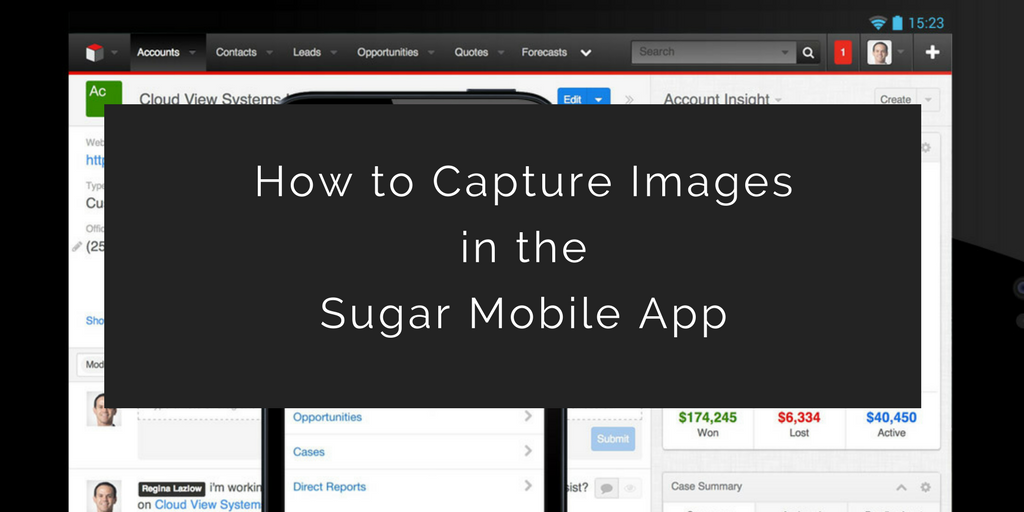Open the Case Summary gear settings
Viewport: 1024px width, 512px height.
click(x=925, y=487)
